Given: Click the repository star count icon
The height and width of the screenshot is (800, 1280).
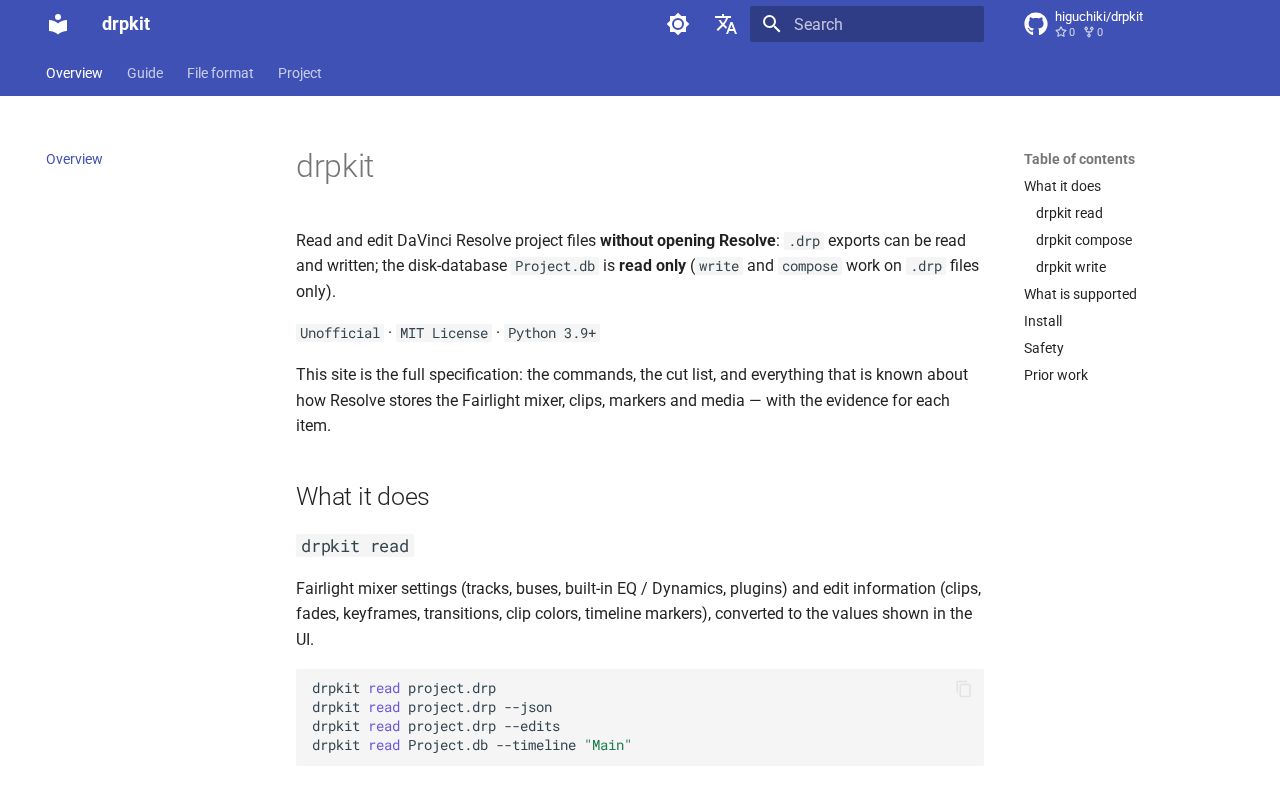Looking at the screenshot, I should click(1061, 32).
